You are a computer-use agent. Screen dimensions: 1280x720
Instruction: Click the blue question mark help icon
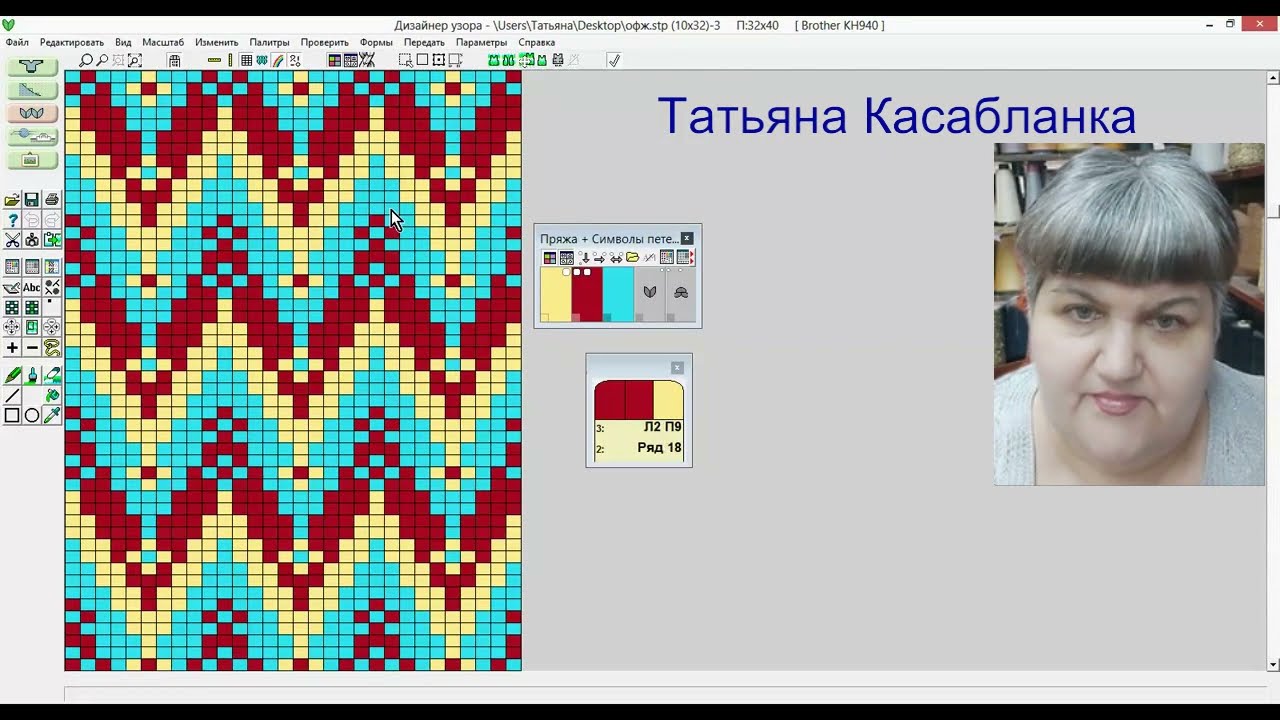coord(12,220)
